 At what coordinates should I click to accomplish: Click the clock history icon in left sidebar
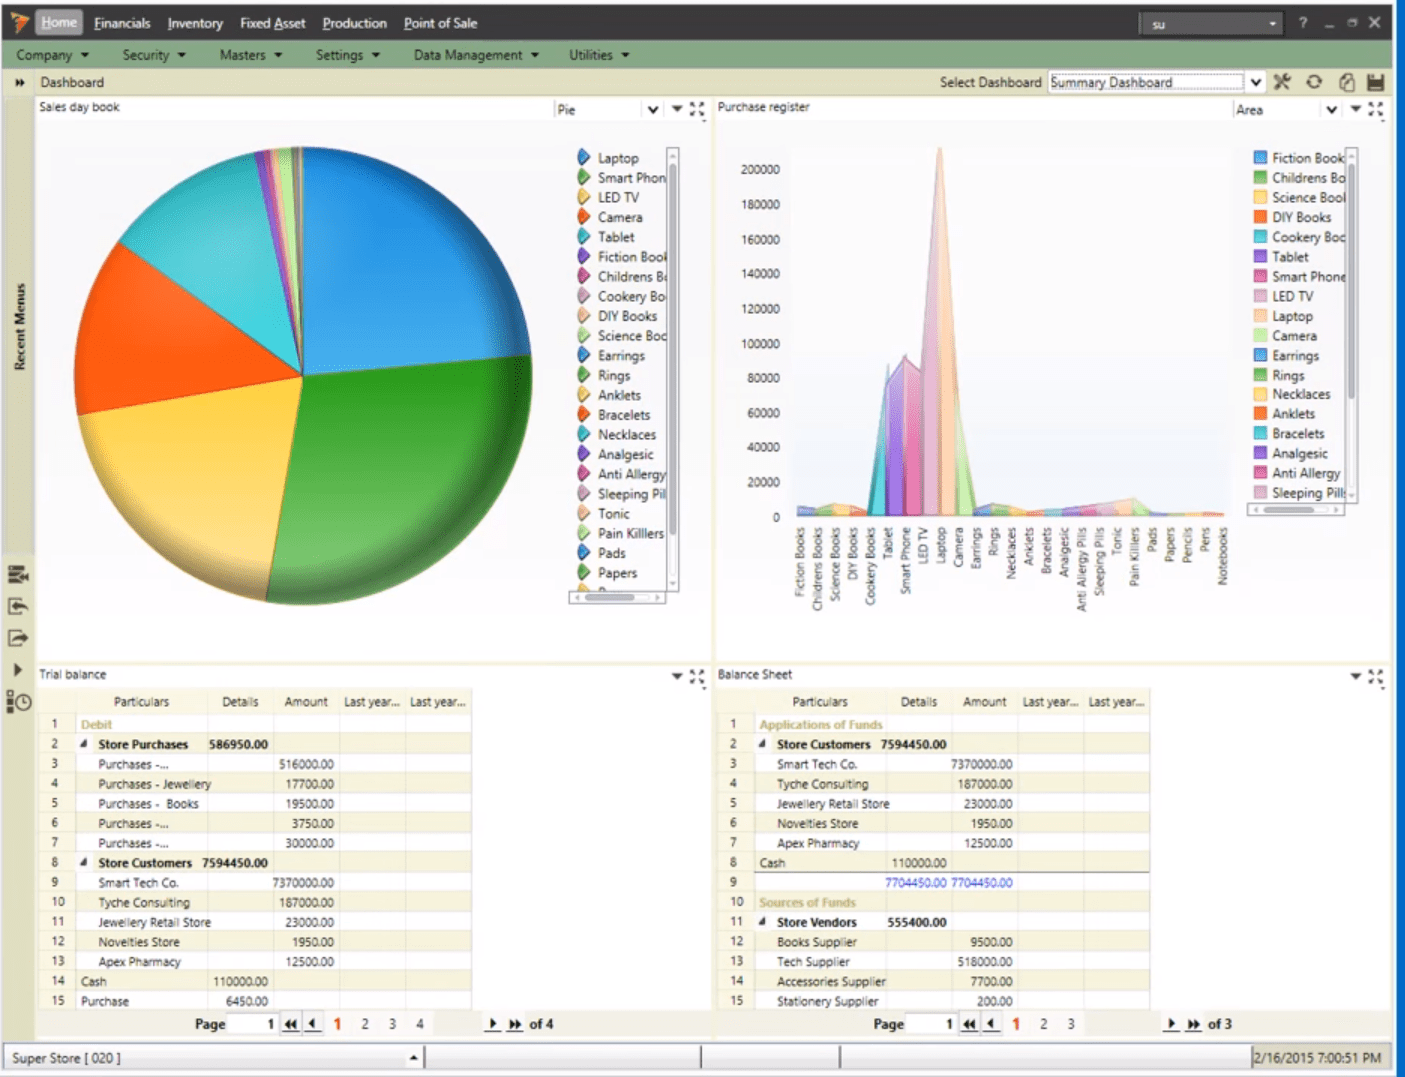click(x=18, y=702)
